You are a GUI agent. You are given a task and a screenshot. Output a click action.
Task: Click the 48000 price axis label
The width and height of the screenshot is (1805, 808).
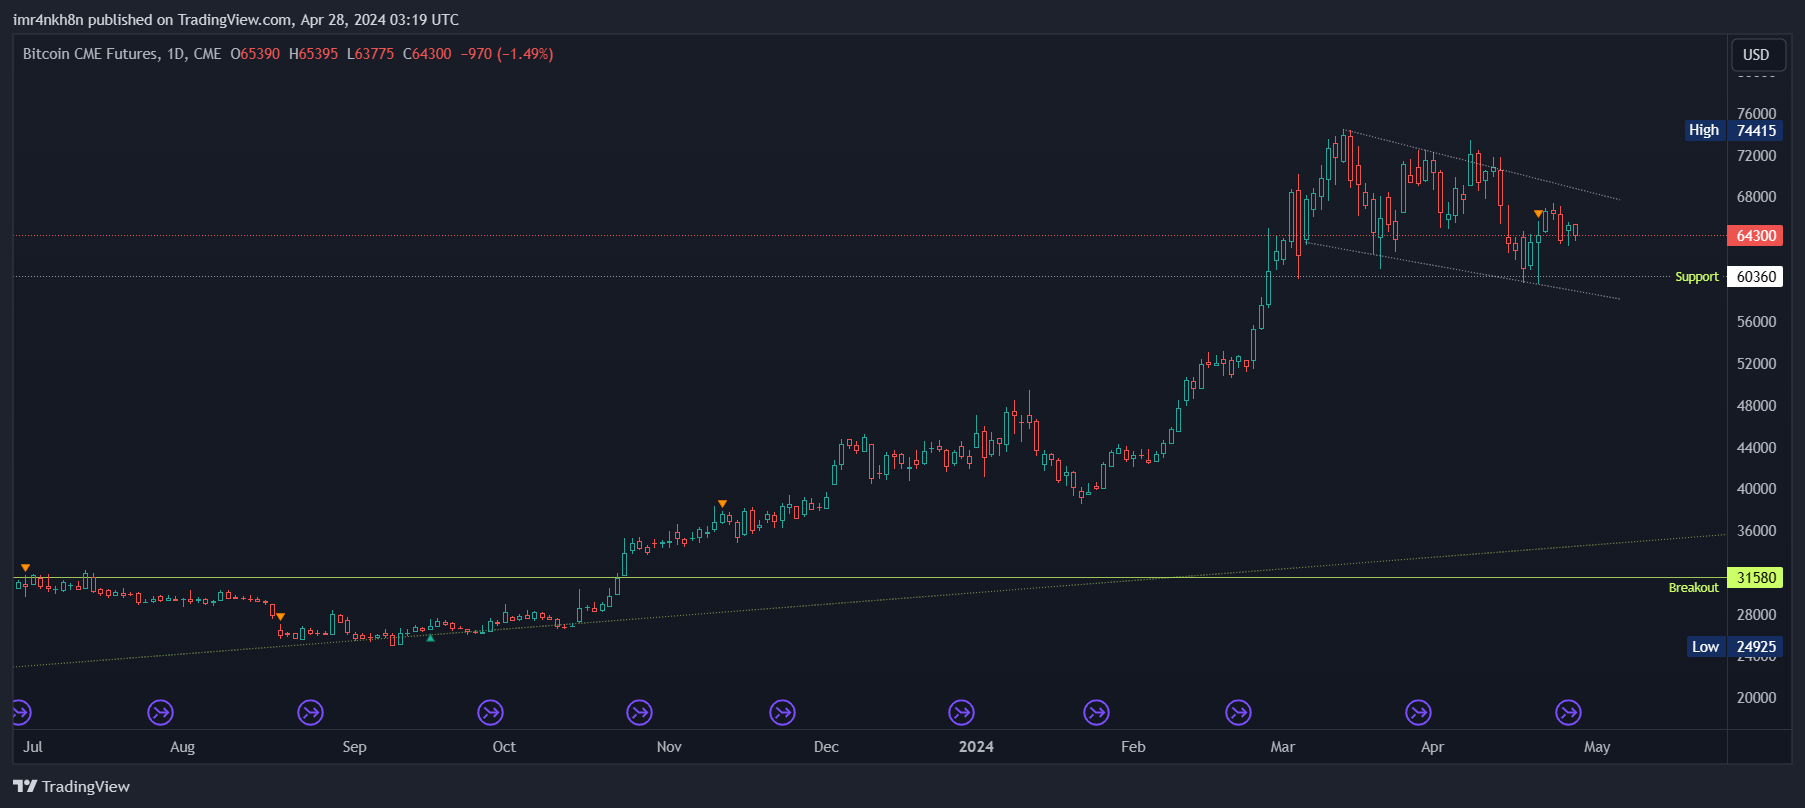tap(1756, 406)
